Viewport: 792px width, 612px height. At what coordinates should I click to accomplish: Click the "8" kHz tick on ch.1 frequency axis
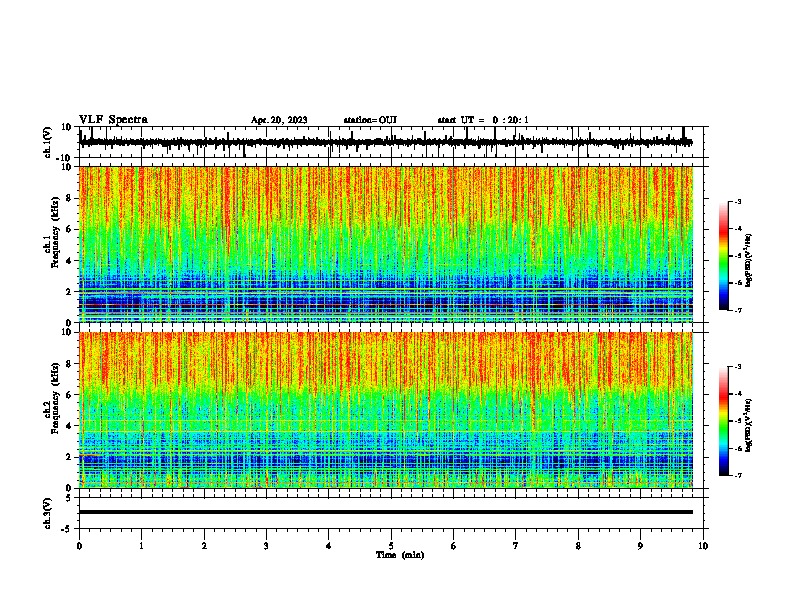click(x=69, y=198)
